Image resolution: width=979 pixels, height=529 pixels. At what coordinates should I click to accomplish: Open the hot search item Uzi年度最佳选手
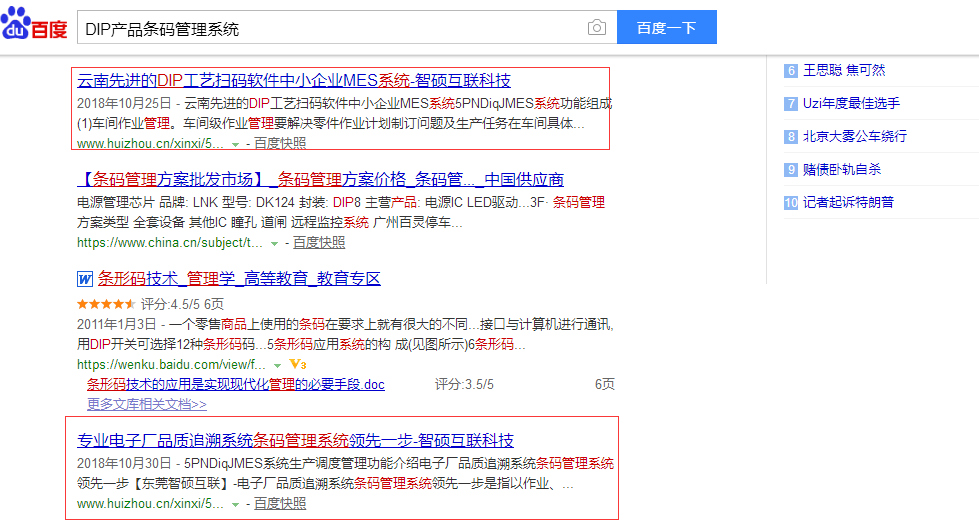(851, 103)
